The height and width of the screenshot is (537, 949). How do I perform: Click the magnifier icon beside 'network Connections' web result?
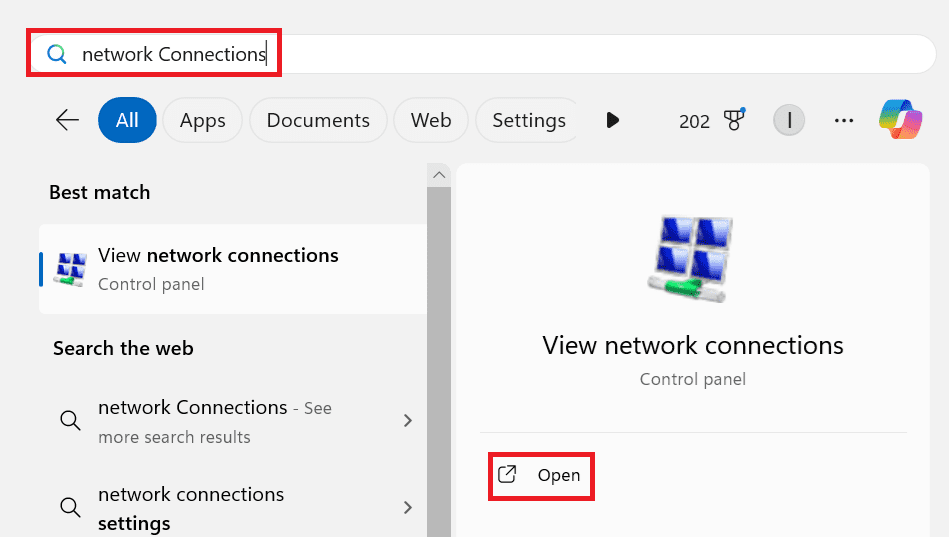70,420
